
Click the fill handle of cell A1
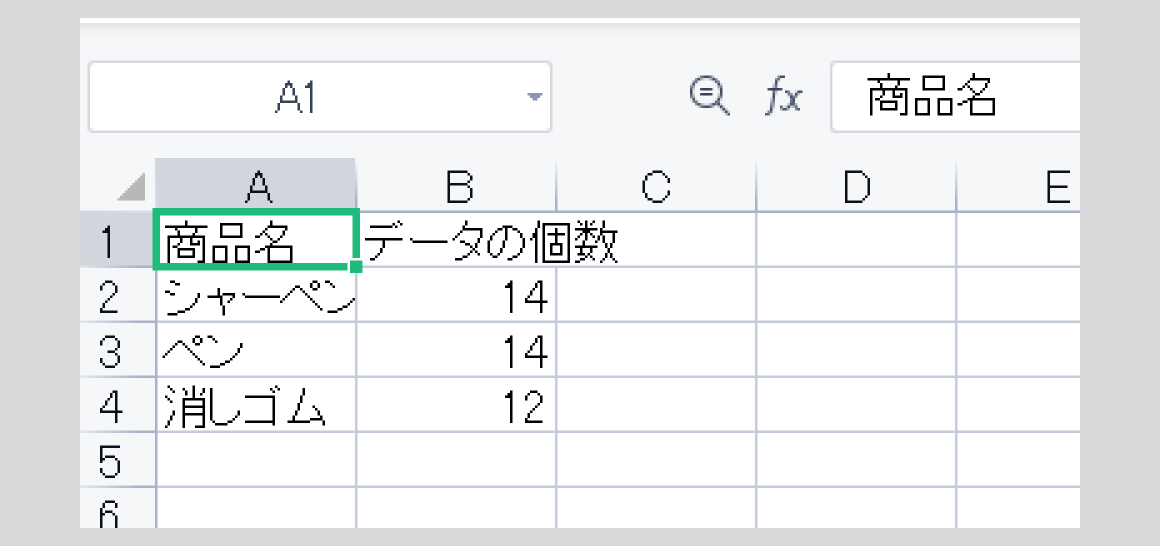[355, 266]
